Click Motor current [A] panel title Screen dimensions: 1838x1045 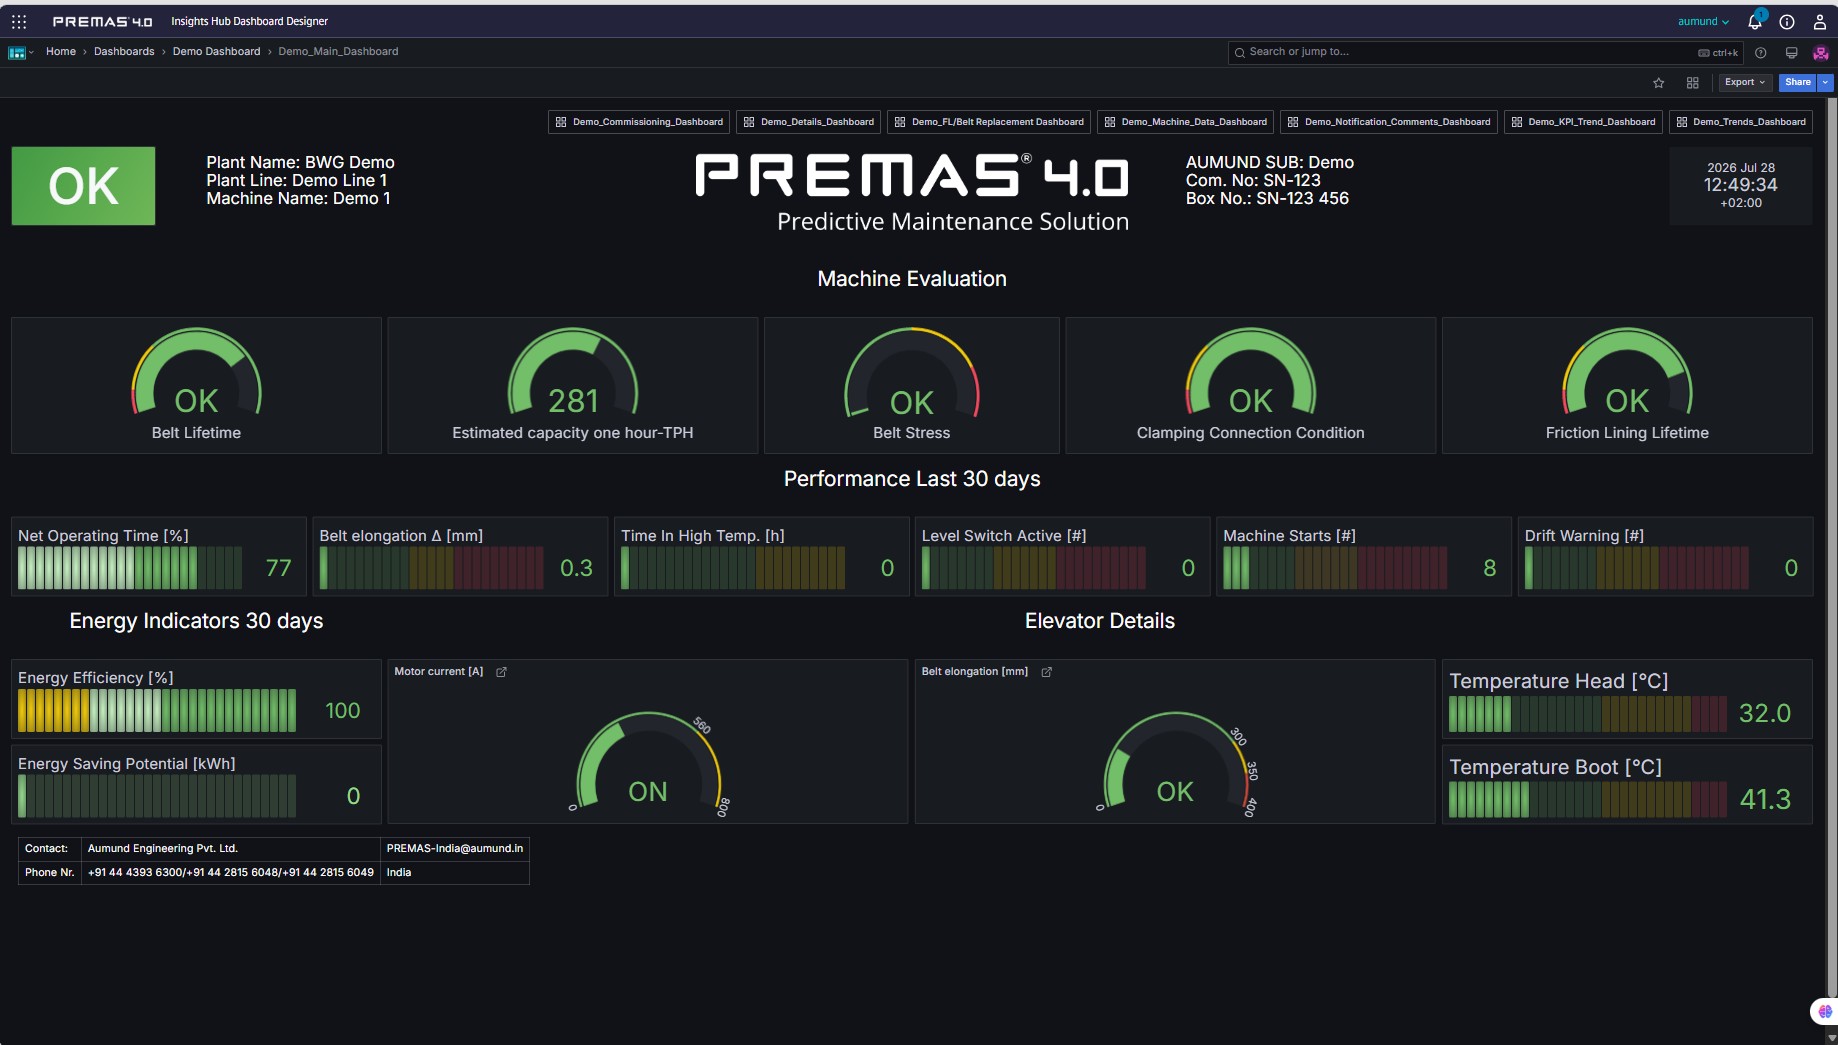(x=438, y=672)
